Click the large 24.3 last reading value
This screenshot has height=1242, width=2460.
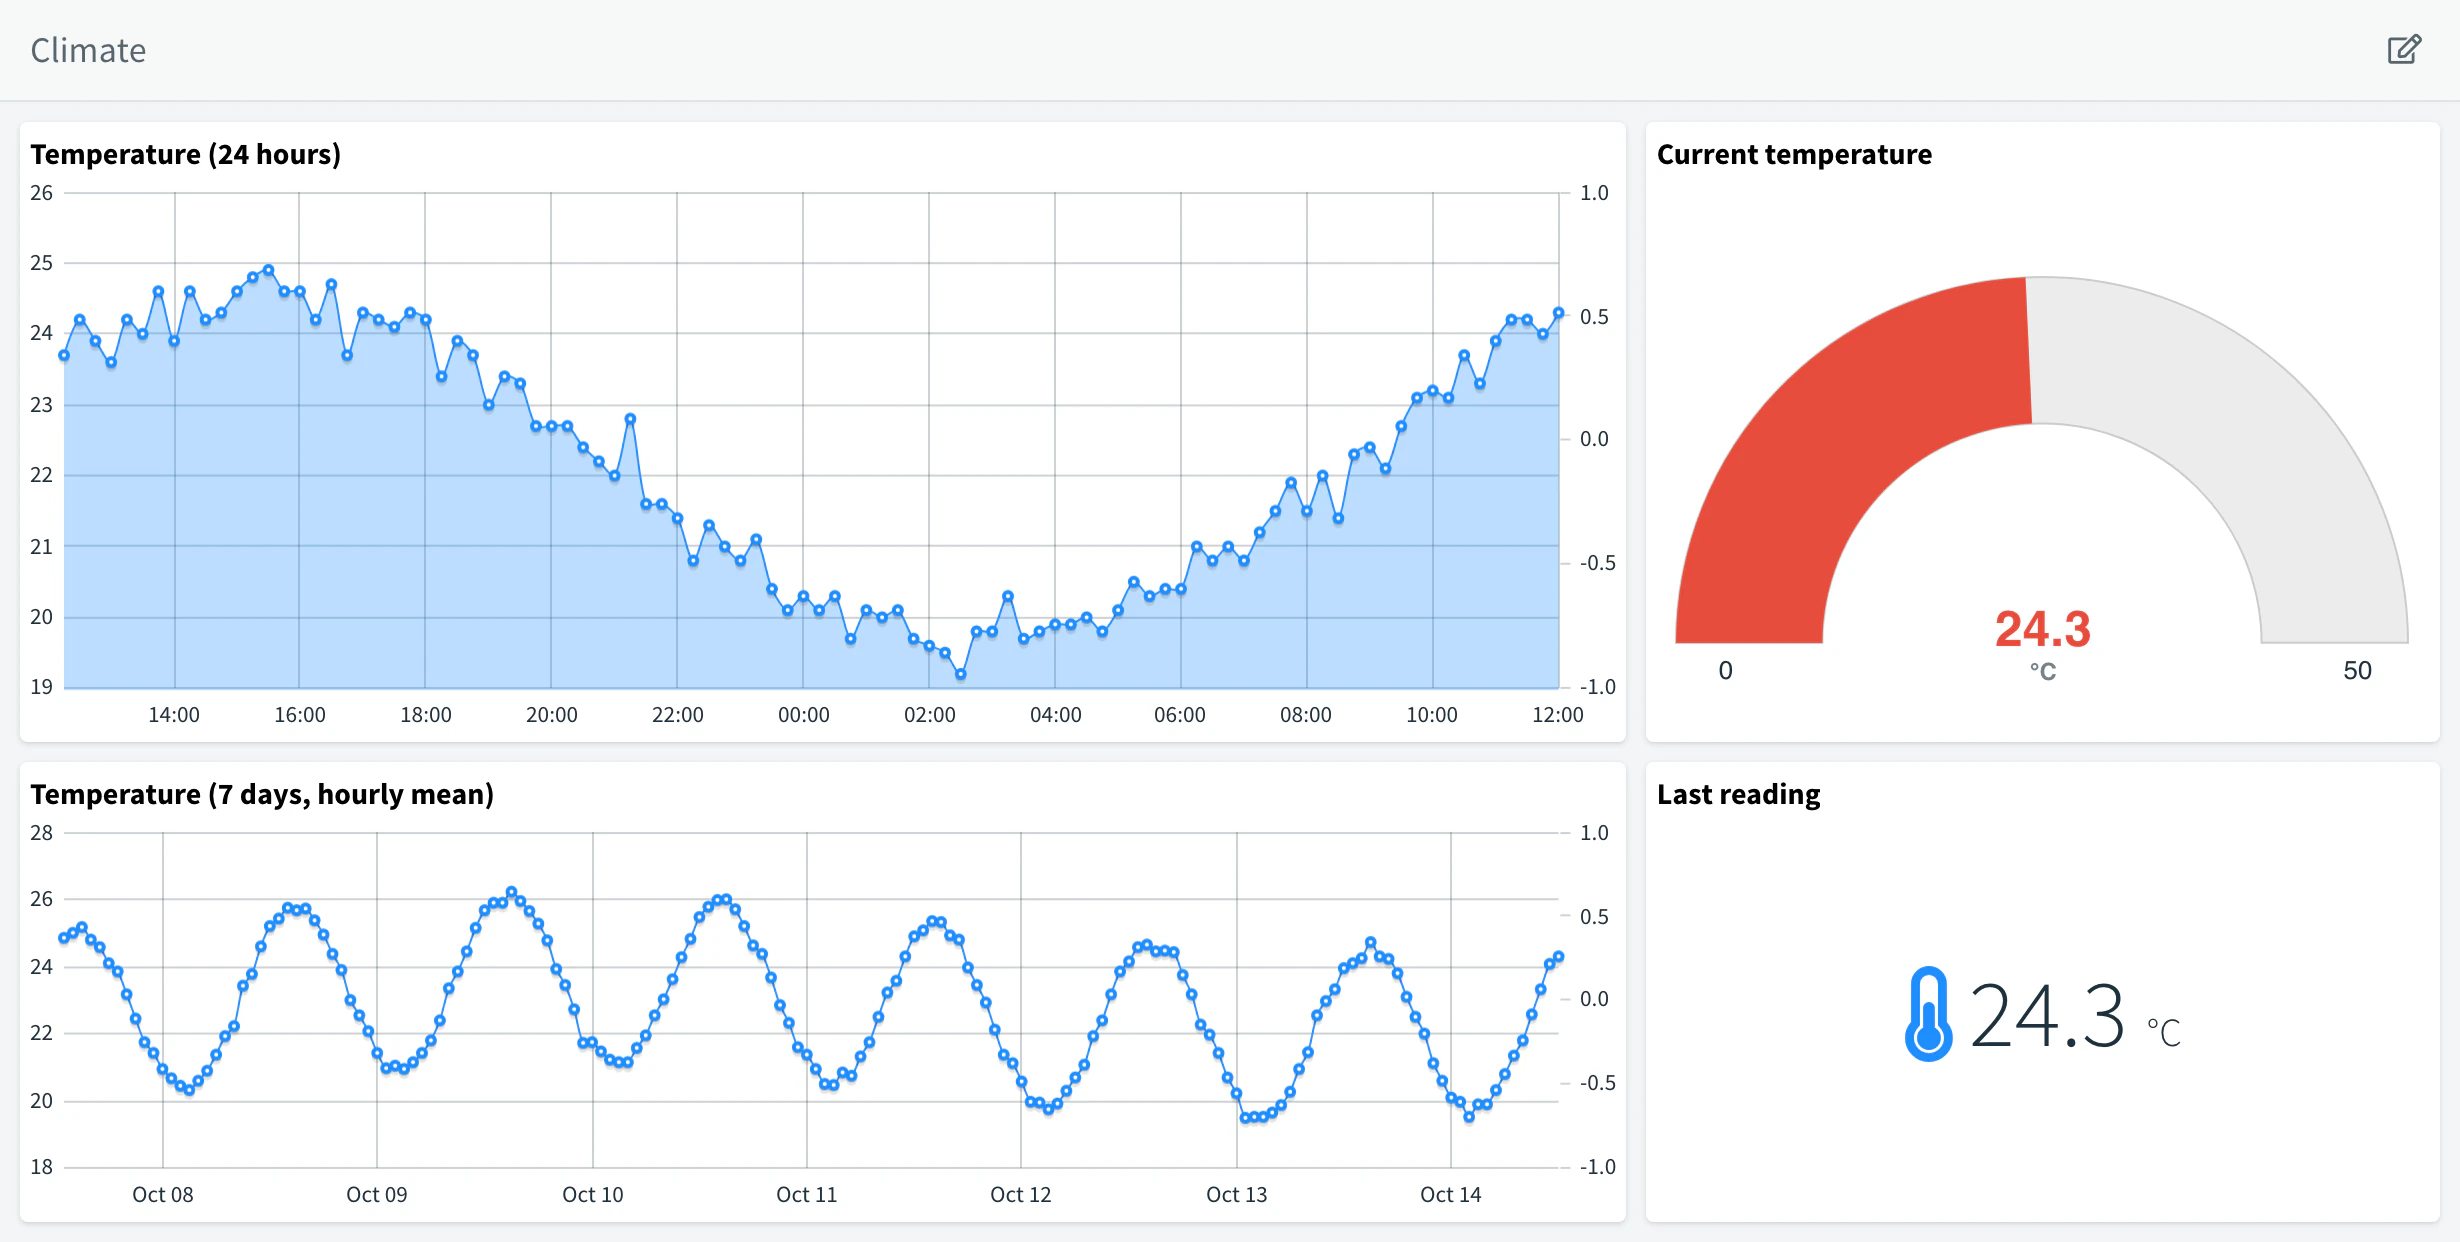coord(2046,1016)
